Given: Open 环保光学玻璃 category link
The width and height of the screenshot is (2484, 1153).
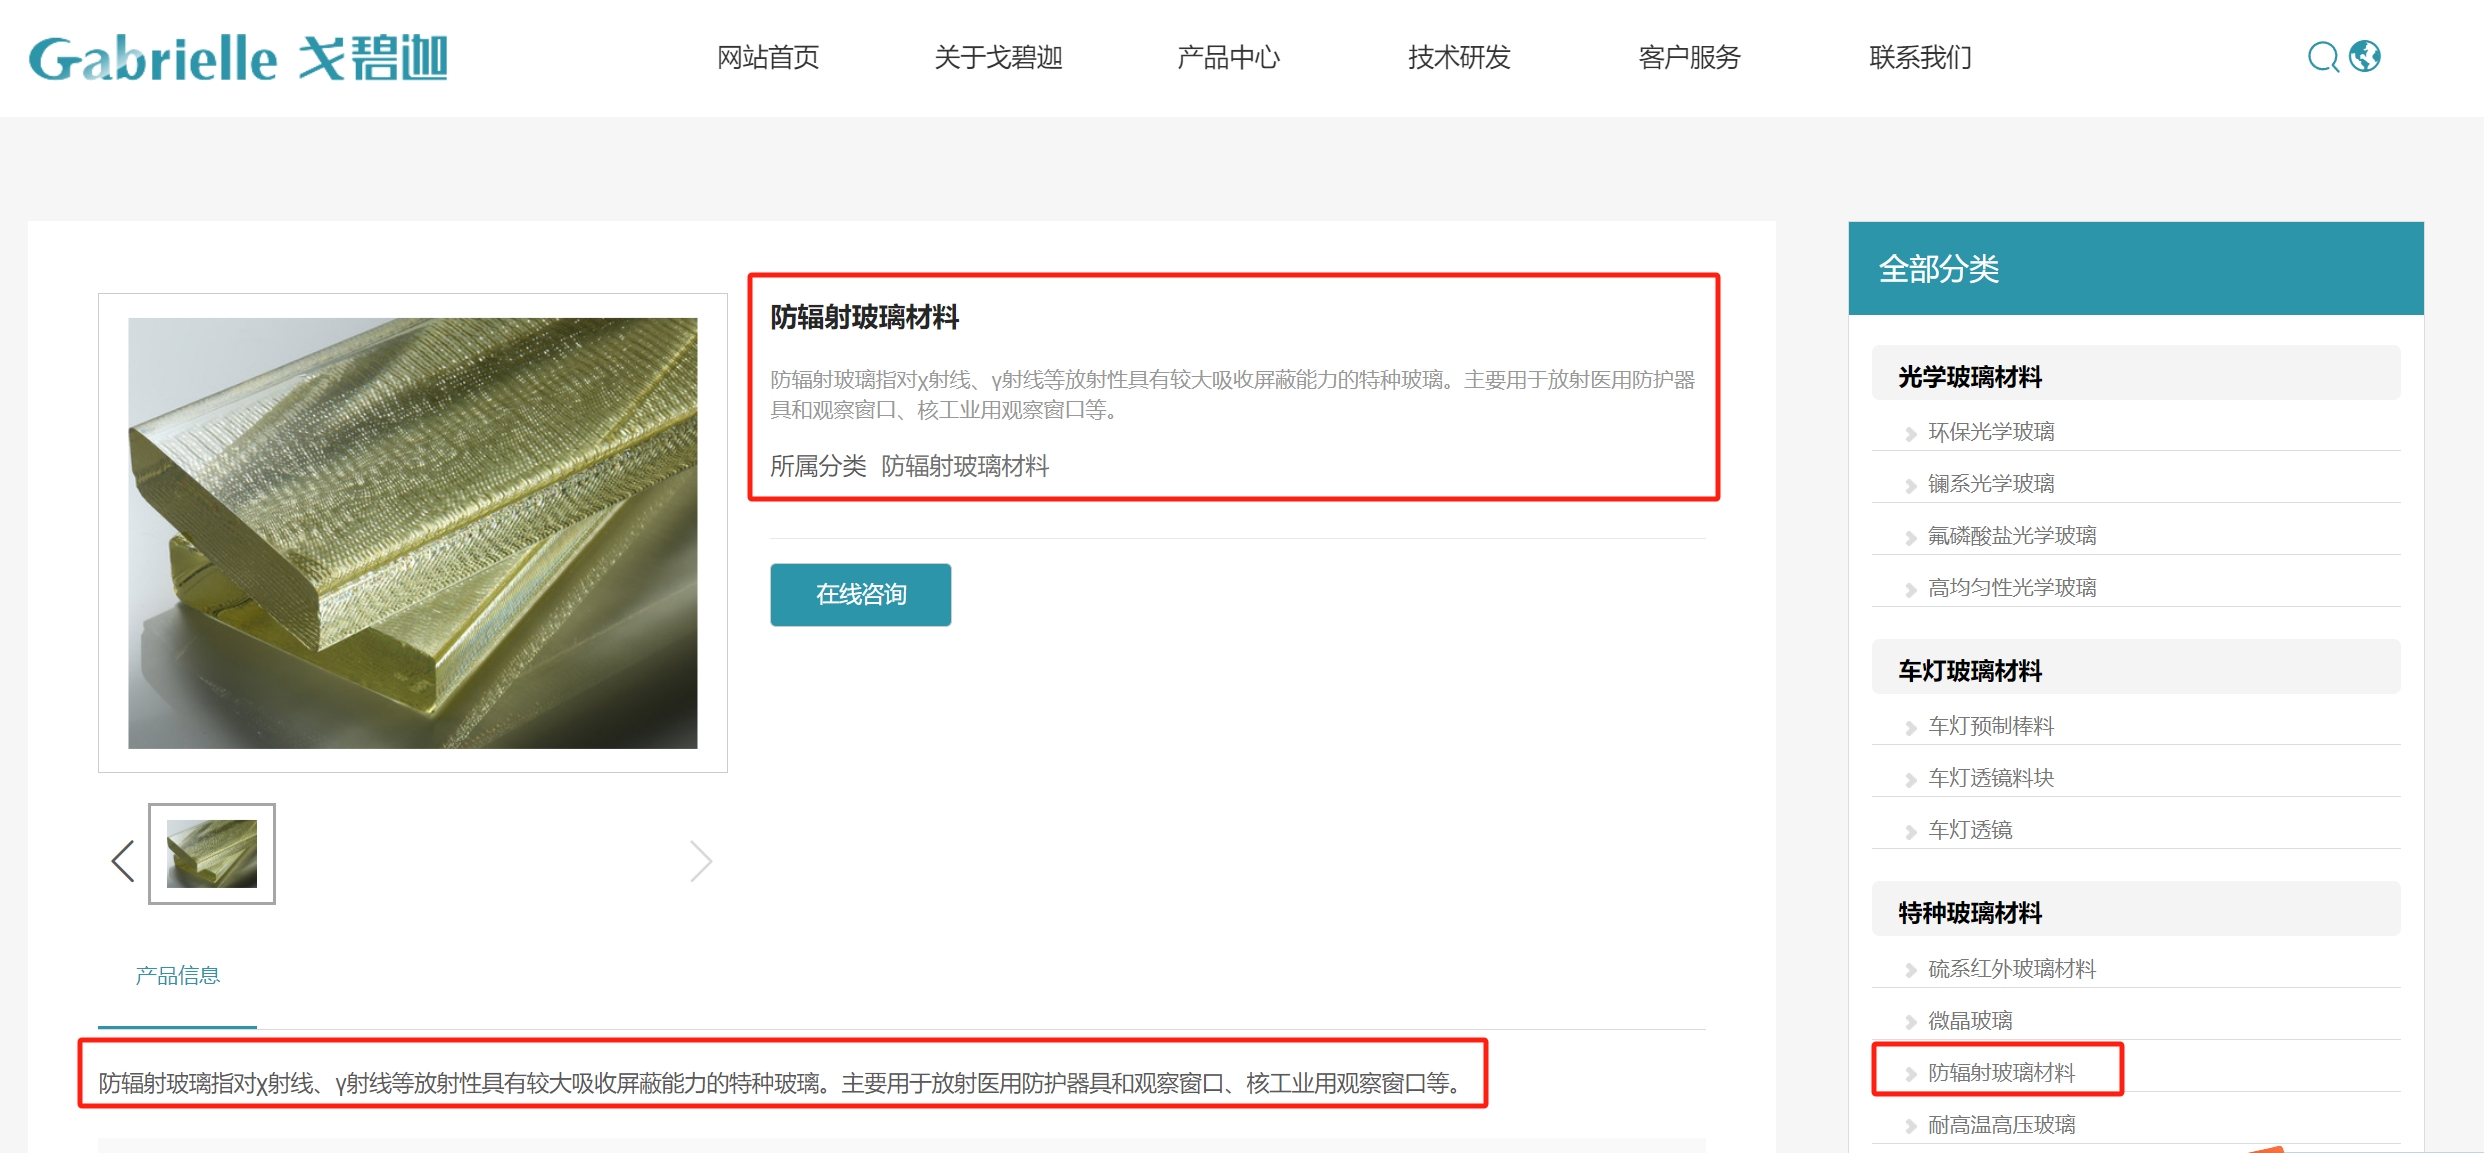Looking at the screenshot, I should click(1991, 432).
